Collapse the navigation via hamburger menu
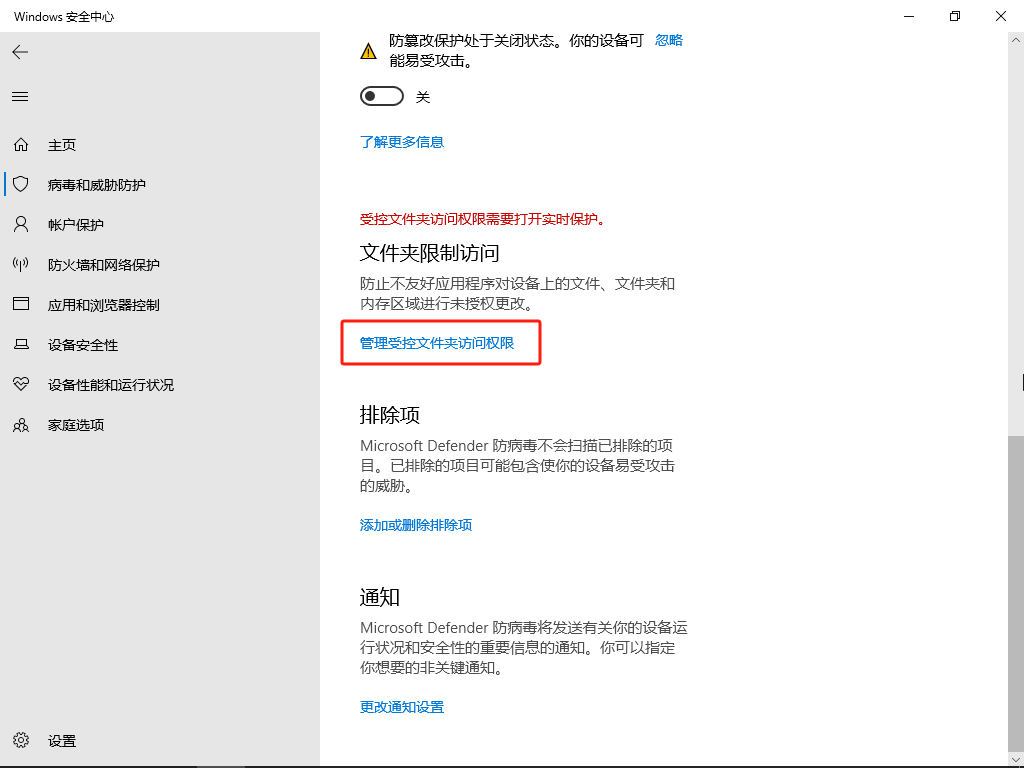 click(x=19, y=96)
